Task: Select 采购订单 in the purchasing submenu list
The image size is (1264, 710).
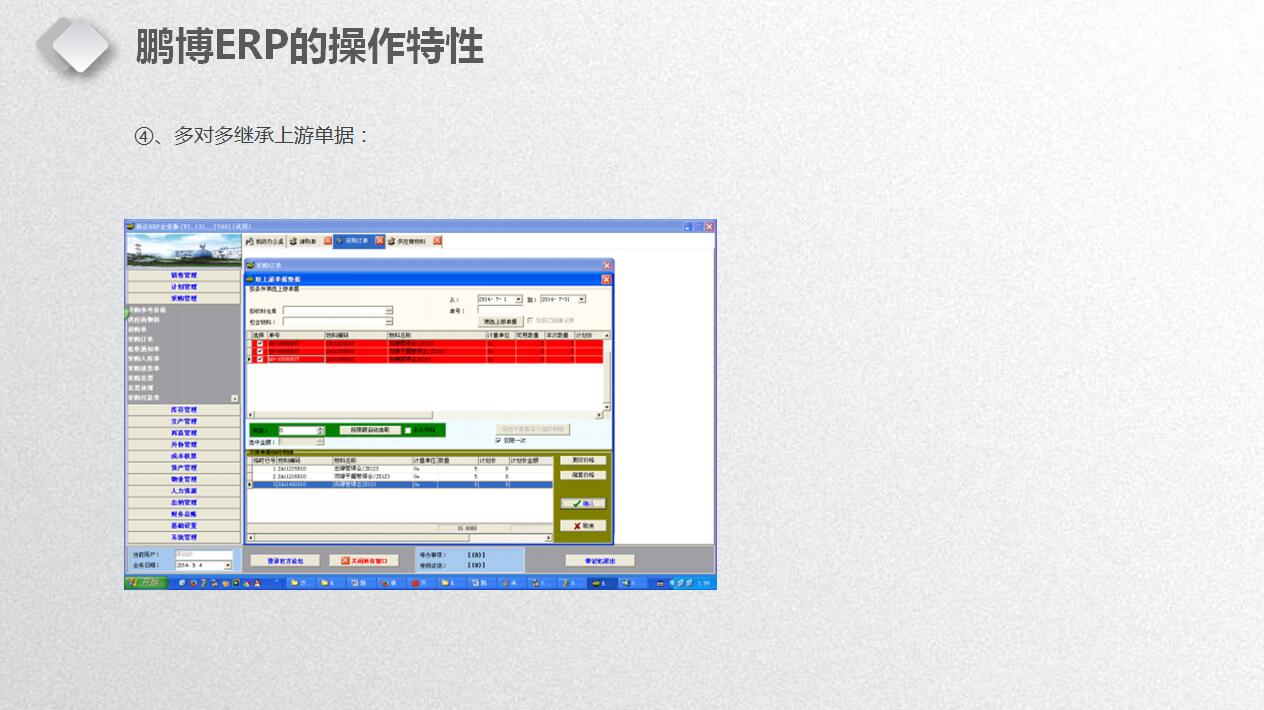Action: (x=139, y=339)
